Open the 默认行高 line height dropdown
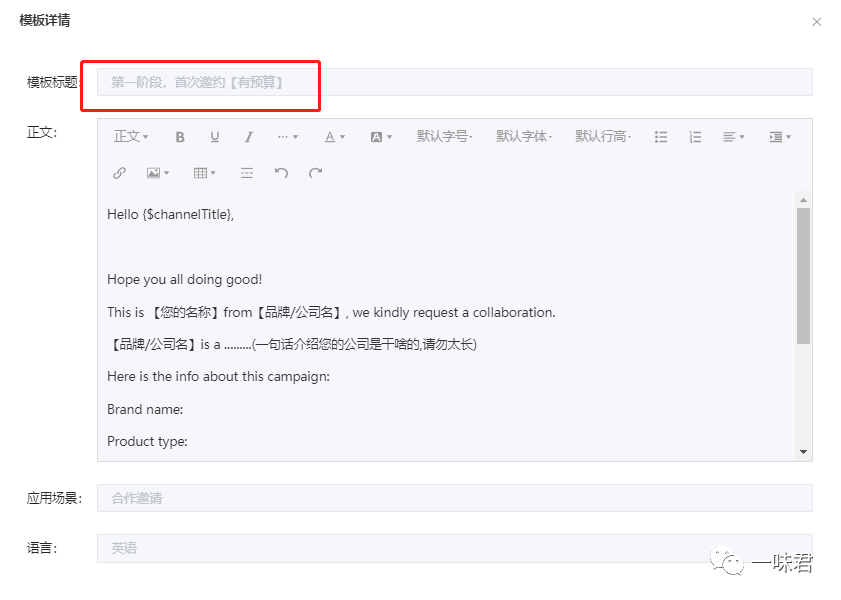 click(603, 137)
